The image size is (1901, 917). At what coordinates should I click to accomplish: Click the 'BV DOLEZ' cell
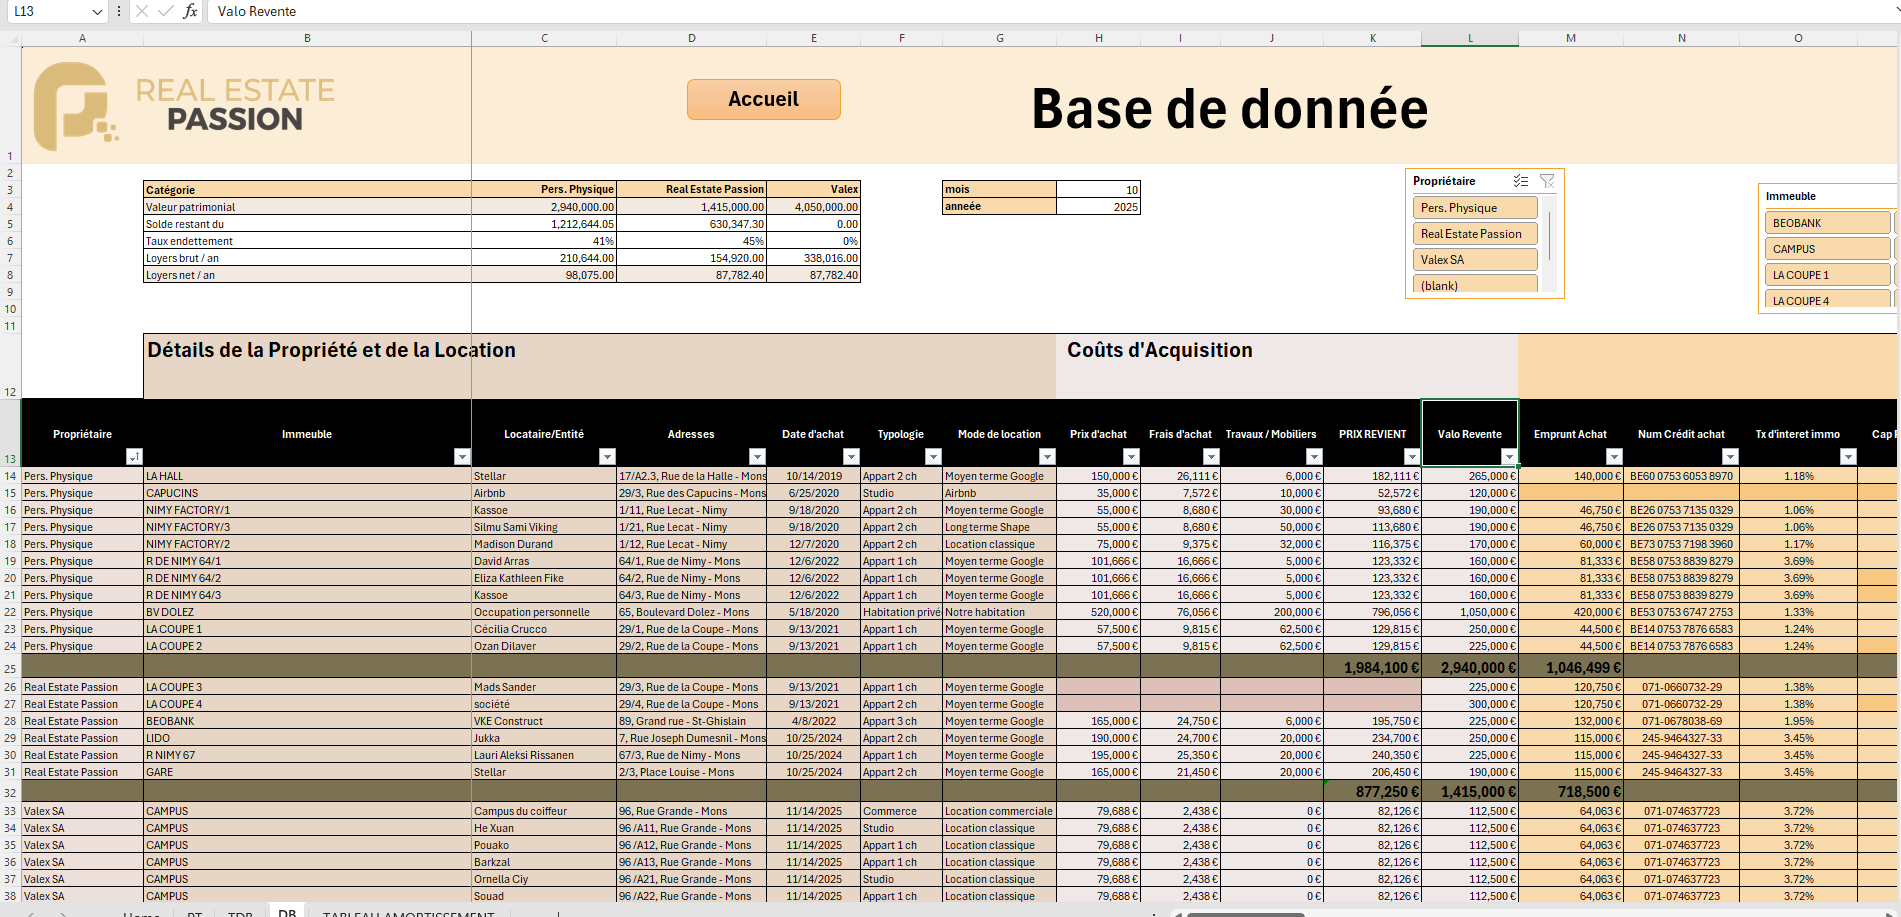coord(307,612)
